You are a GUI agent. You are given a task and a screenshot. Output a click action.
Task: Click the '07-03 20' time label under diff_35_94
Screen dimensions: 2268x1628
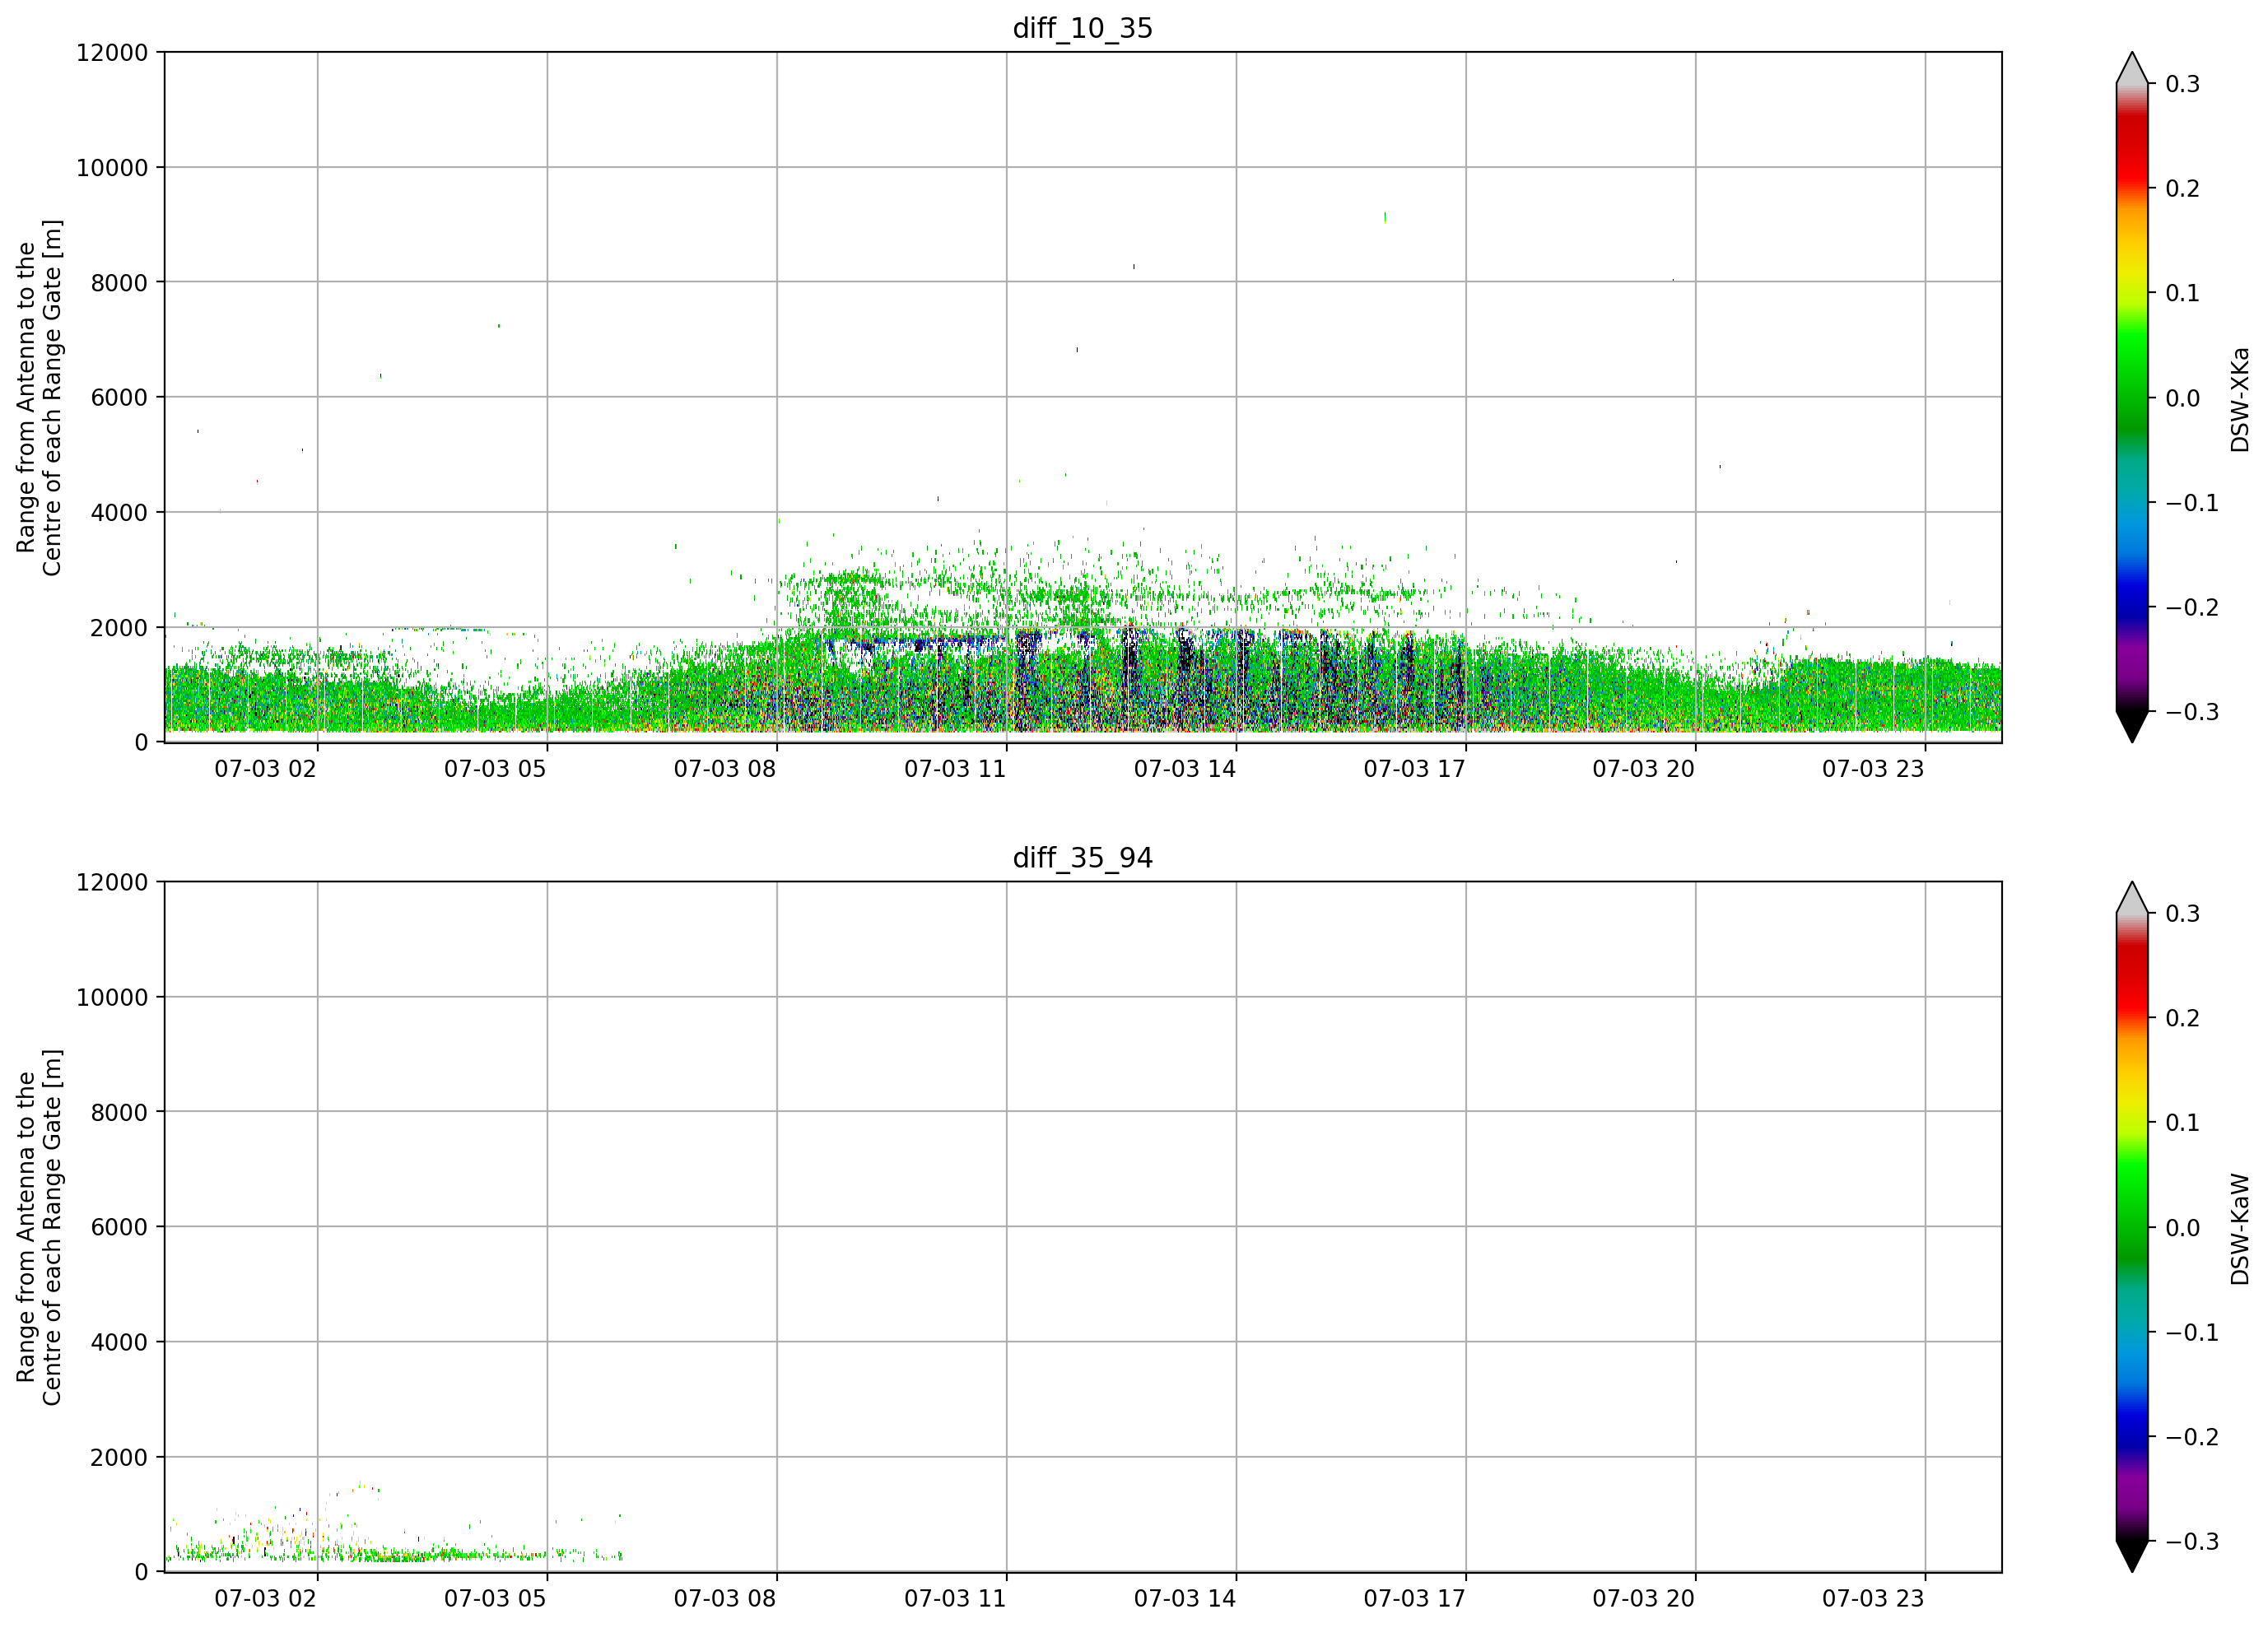coord(1644,1599)
